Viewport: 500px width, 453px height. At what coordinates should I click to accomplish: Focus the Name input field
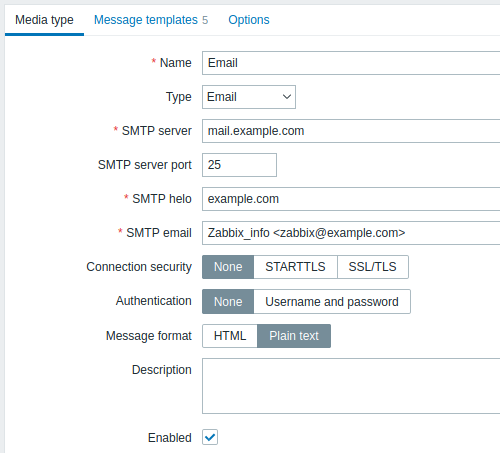[x=351, y=63]
